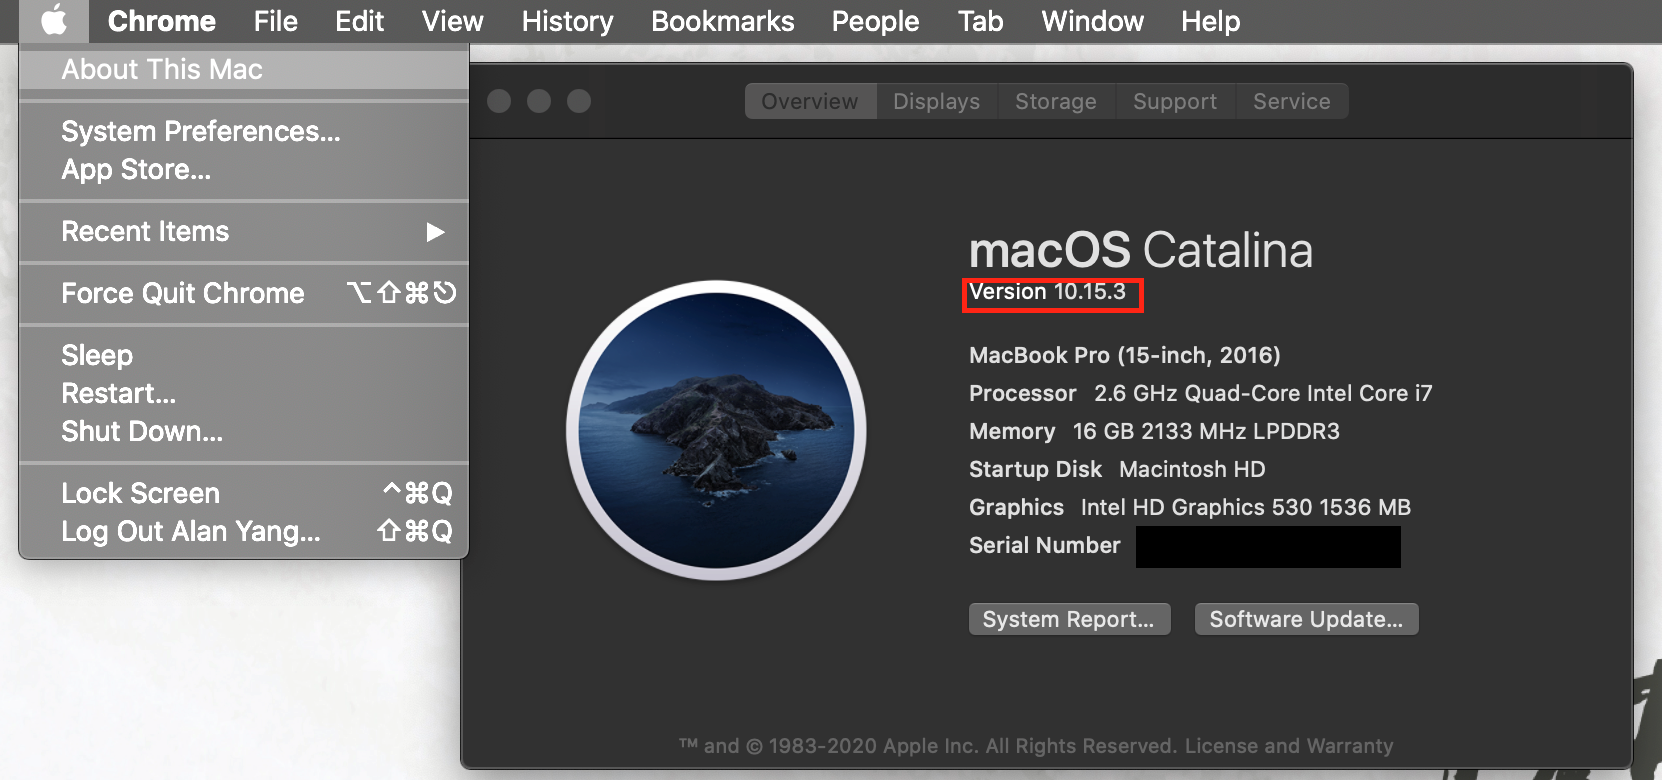The width and height of the screenshot is (1662, 780).
Task: Open the History menu
Action: pos(567,21)
